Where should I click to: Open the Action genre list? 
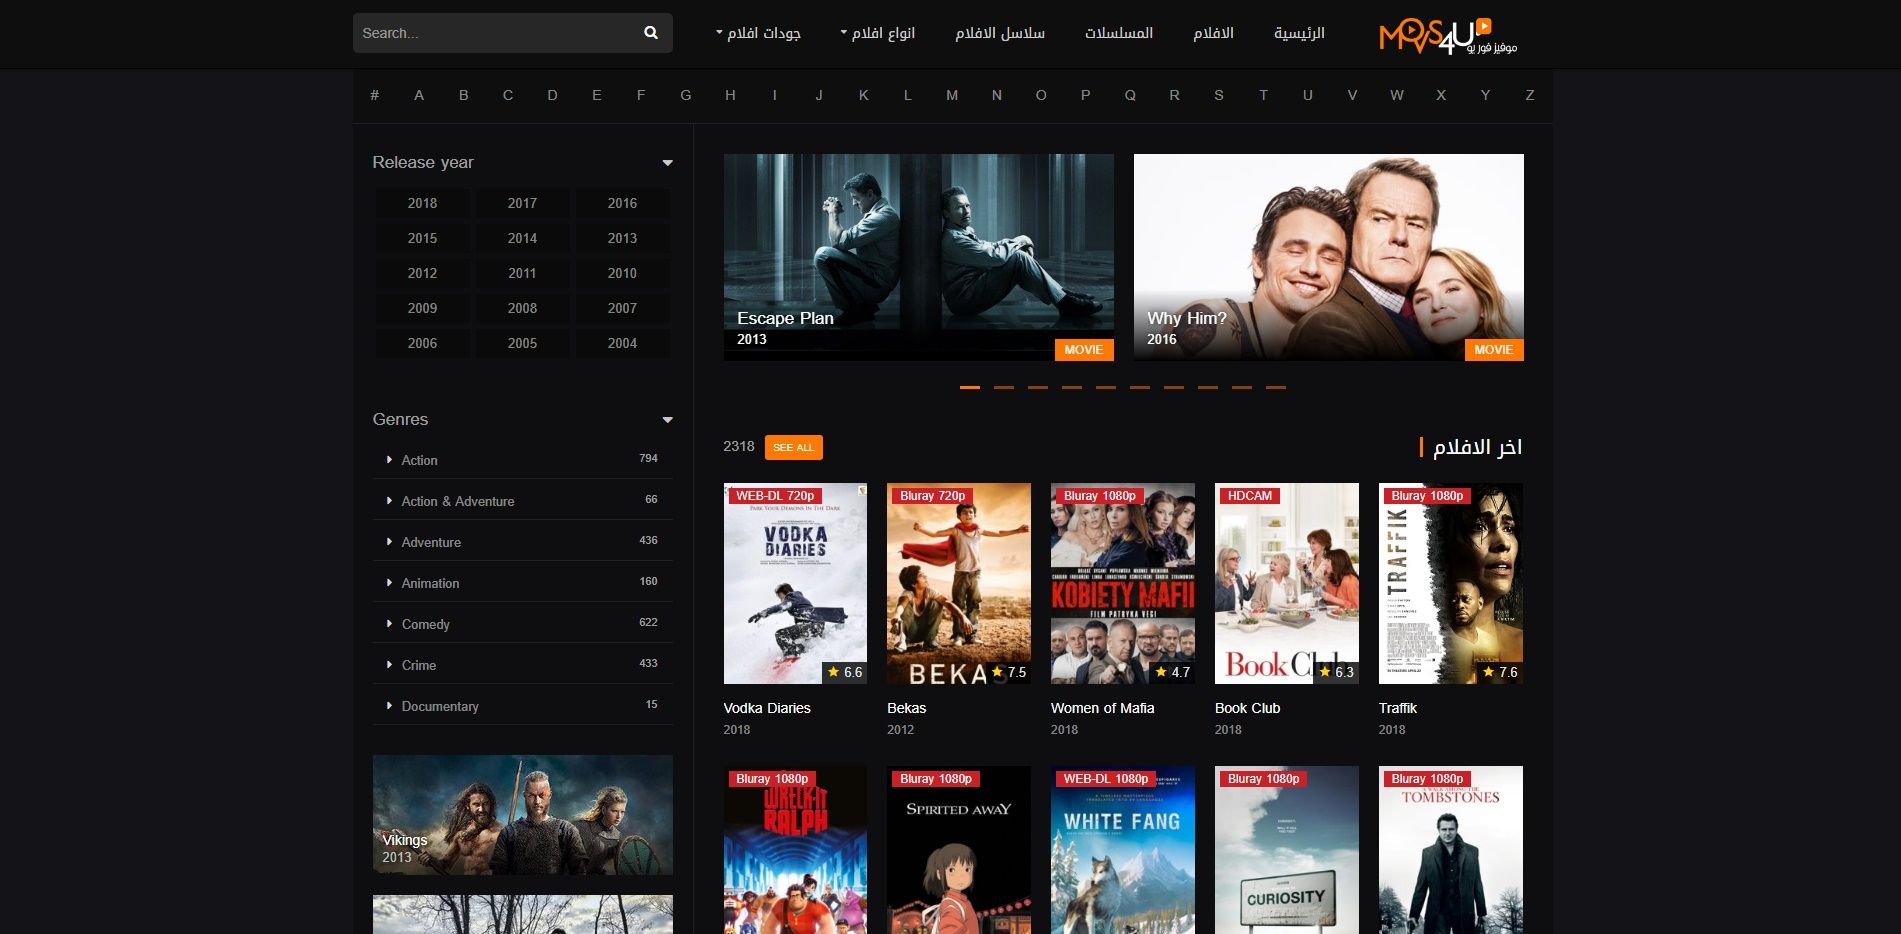pyautogui.click(x=419, y=460)
